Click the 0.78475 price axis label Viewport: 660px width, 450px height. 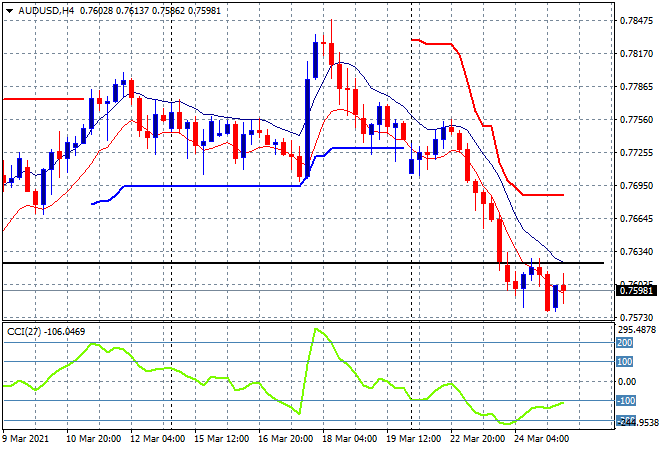[636, 21]
